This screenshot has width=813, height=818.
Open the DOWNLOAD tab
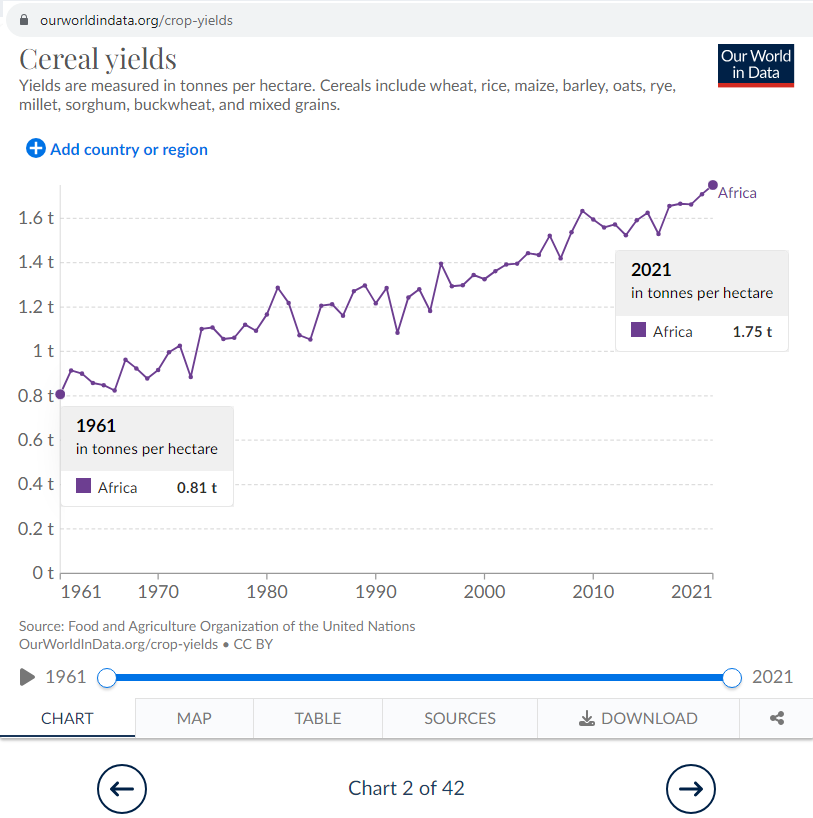638,718
